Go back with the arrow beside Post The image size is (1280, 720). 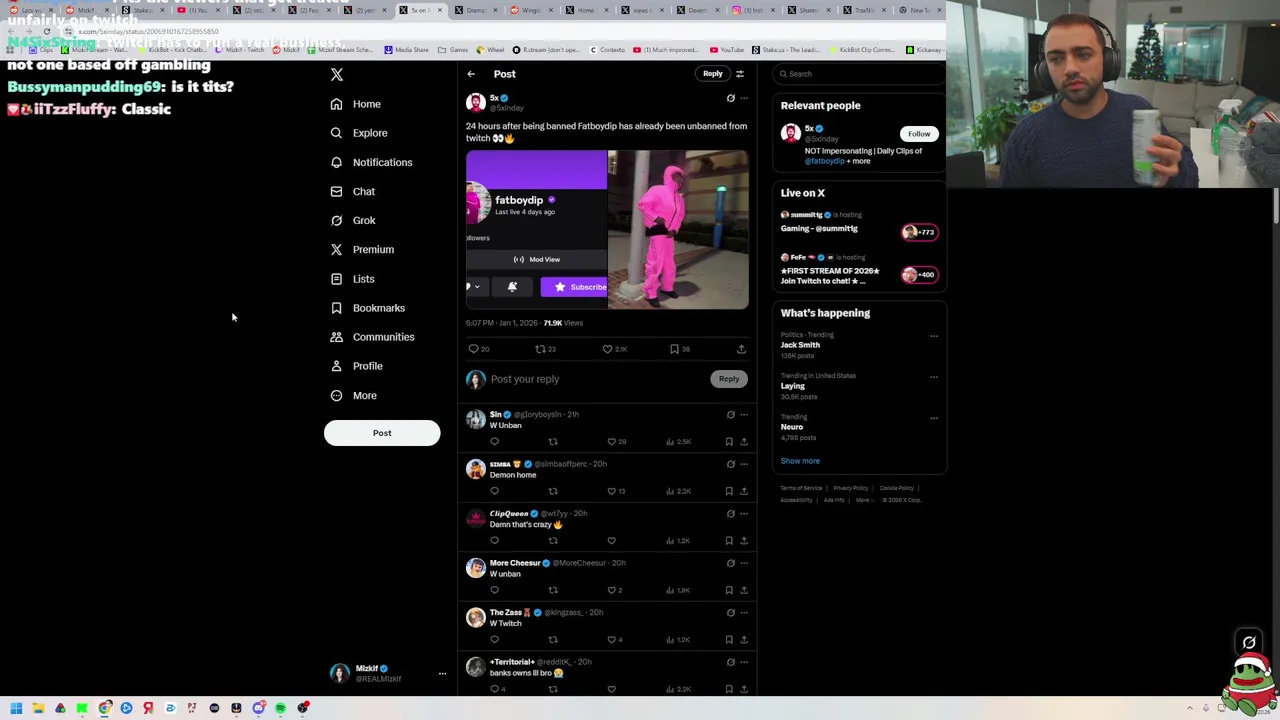pos(471,74)
